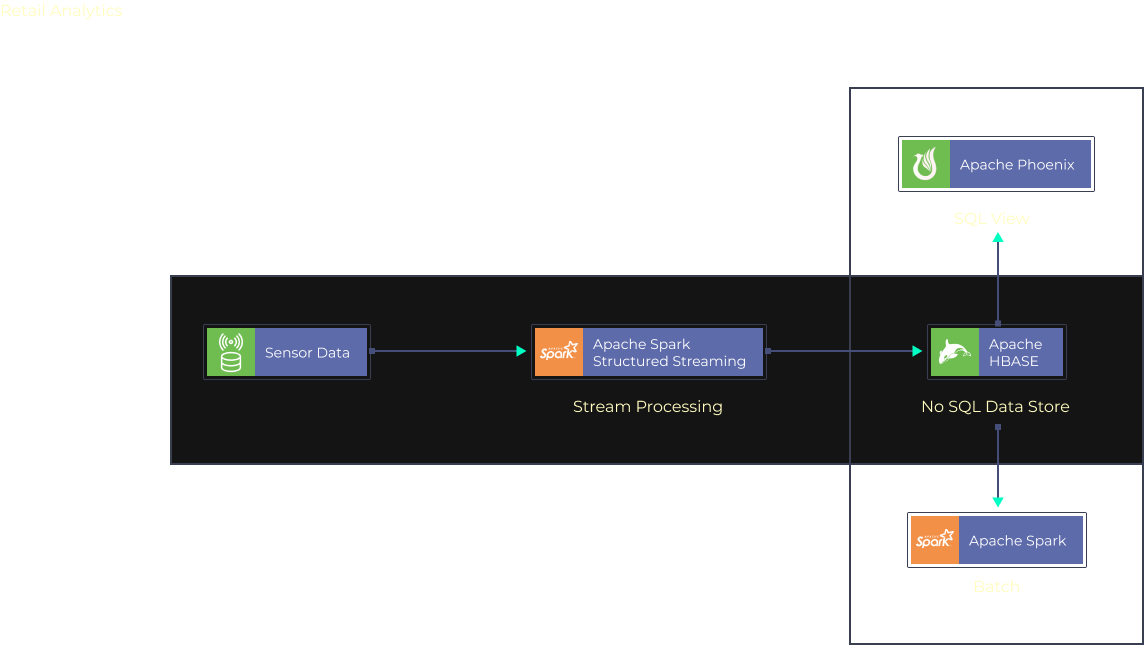Click the SQL View caption

click(991, 218)
